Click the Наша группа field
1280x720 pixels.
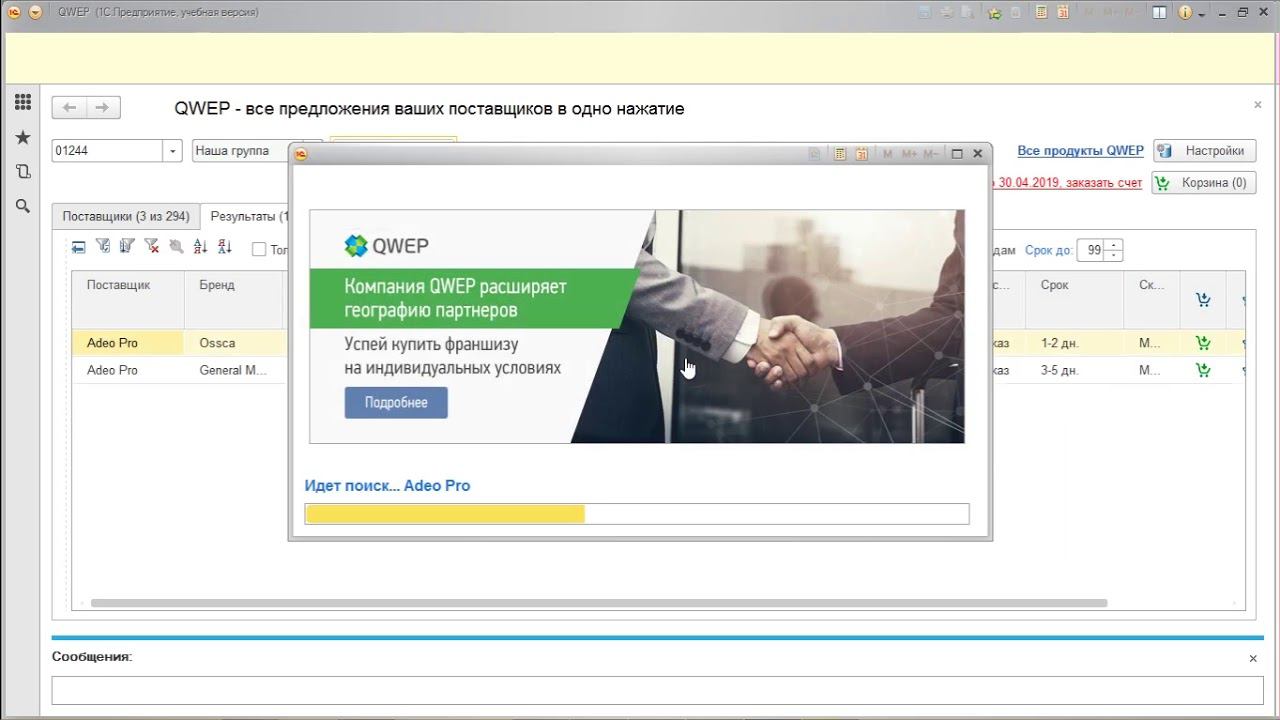coord(240,151)
